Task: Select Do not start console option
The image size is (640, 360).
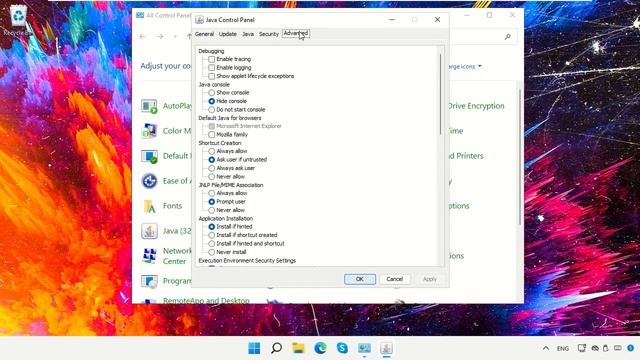Action: coord(211,110)
